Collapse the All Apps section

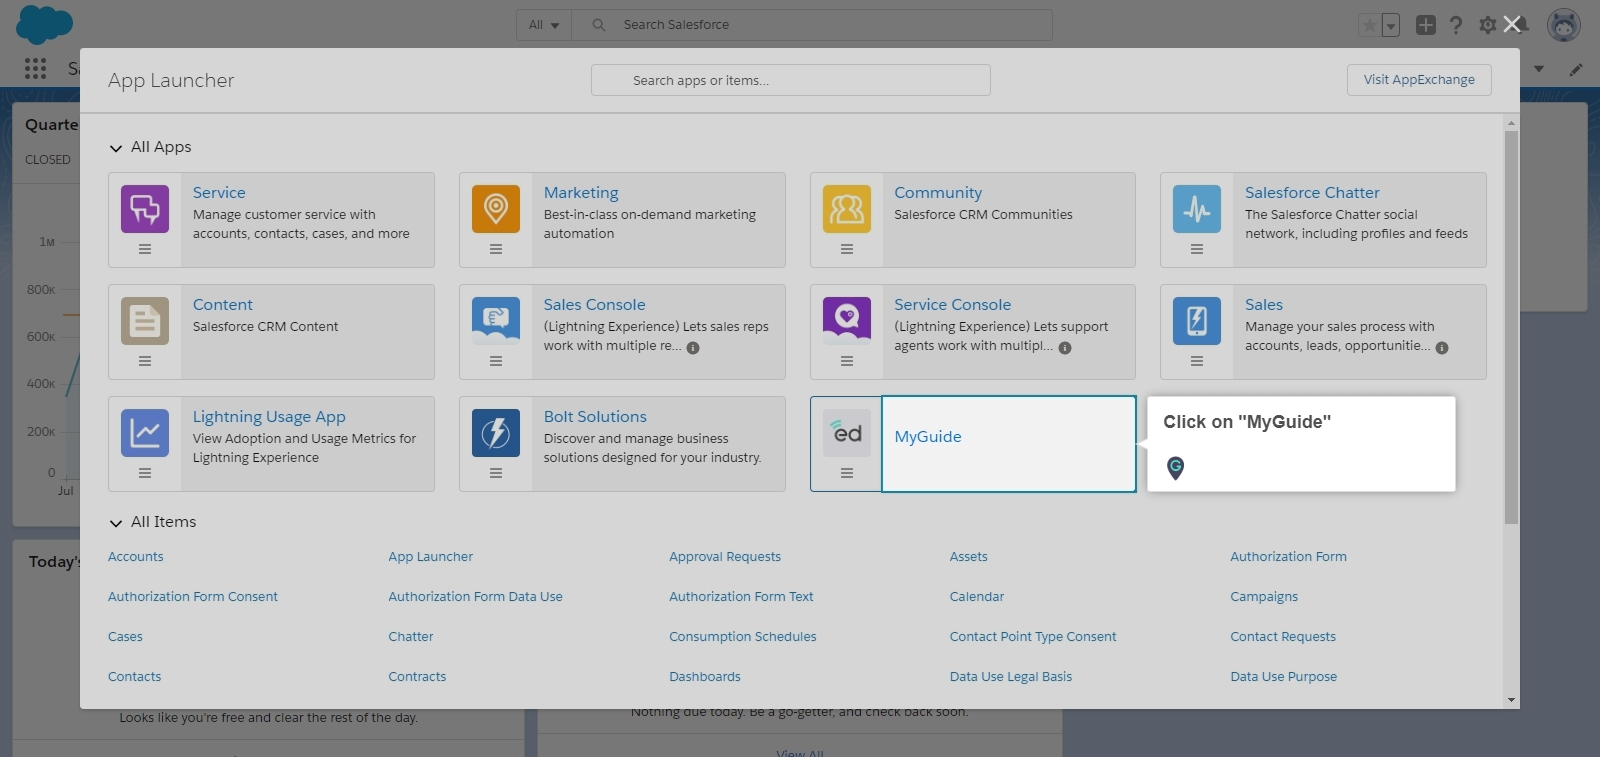click(116, 148)
